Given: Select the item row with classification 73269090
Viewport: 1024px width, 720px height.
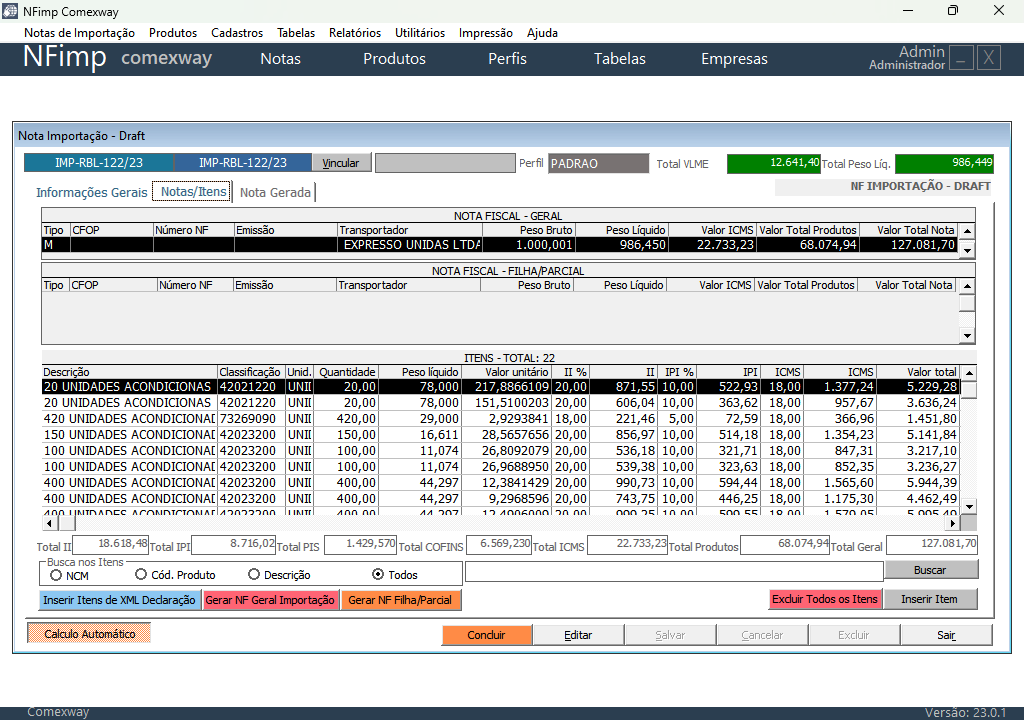Looking at the screenshot, I should click(500, 419).
